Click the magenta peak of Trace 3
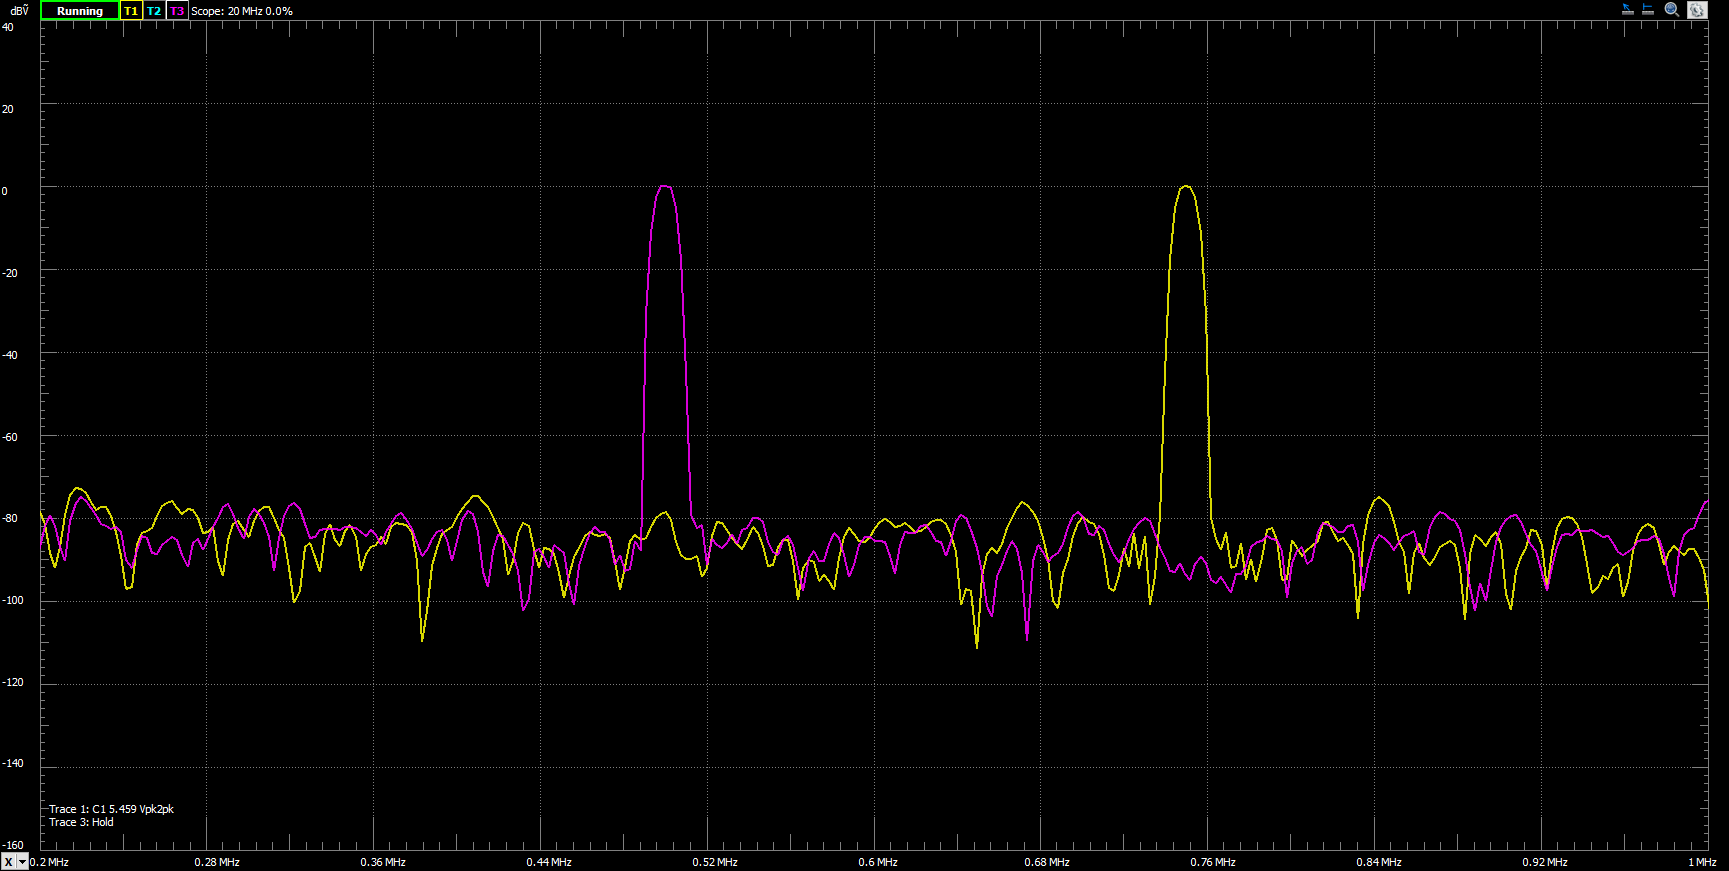This screenshot has width=1729, height=871. 665,187
